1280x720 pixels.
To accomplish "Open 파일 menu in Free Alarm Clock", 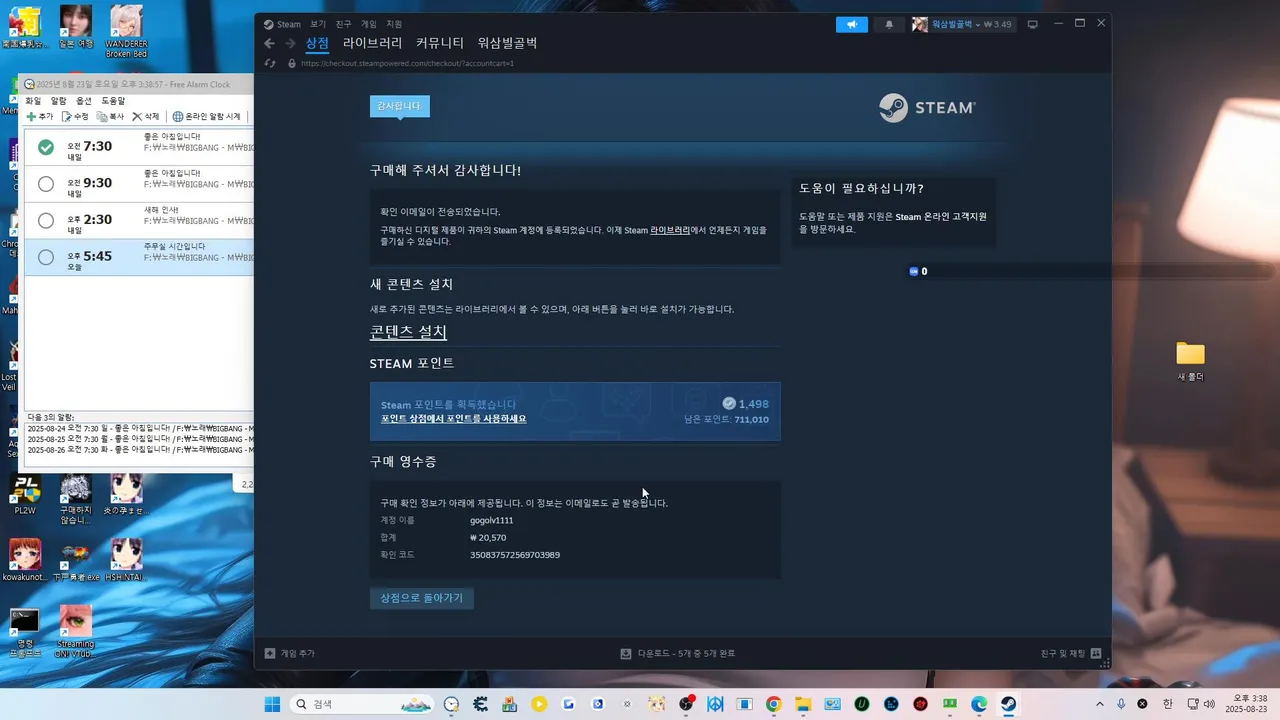I will [33, 101].
